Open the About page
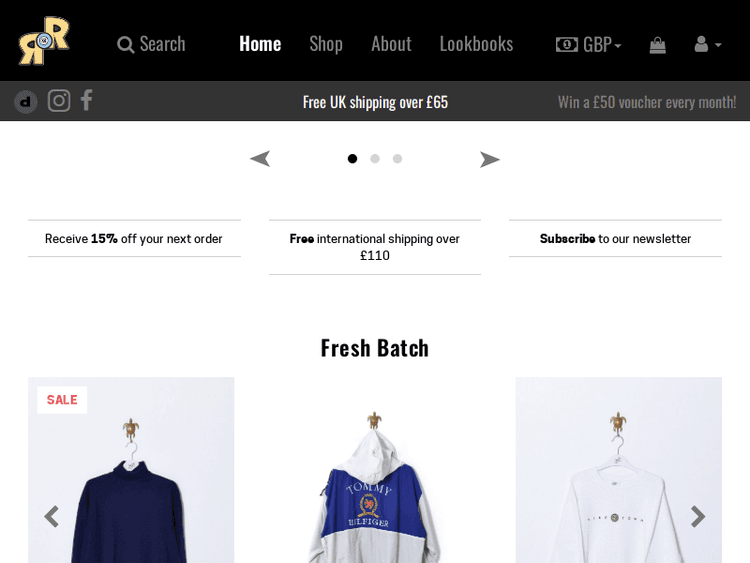 [x=391, y=44]
